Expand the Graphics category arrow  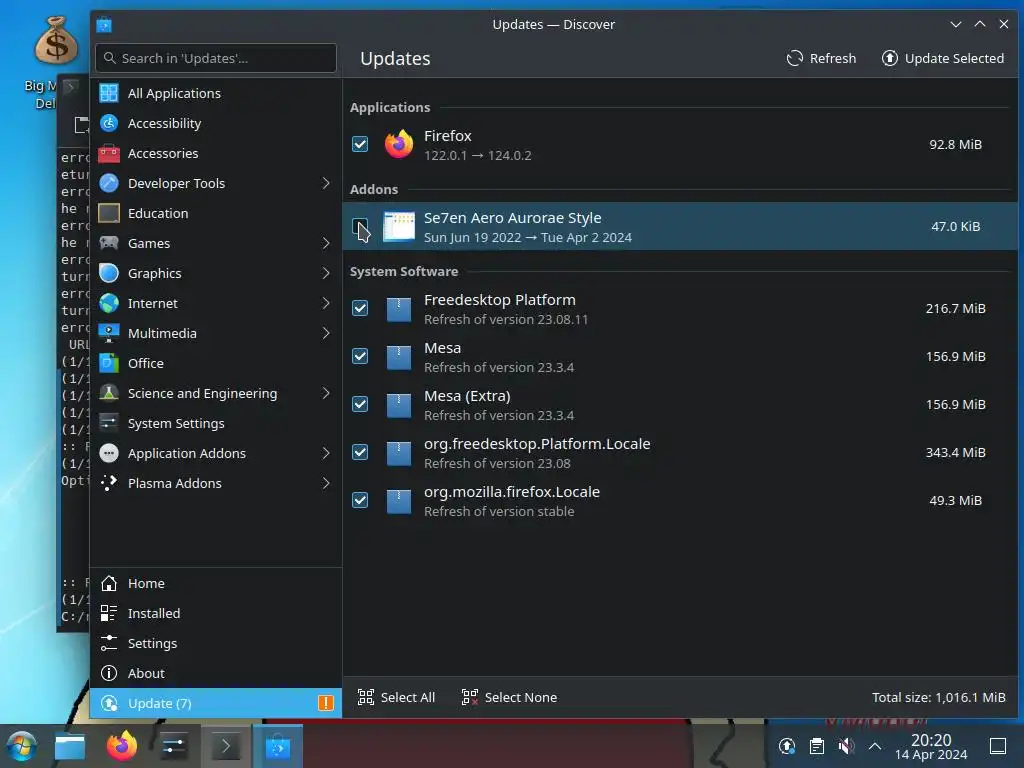326,273
